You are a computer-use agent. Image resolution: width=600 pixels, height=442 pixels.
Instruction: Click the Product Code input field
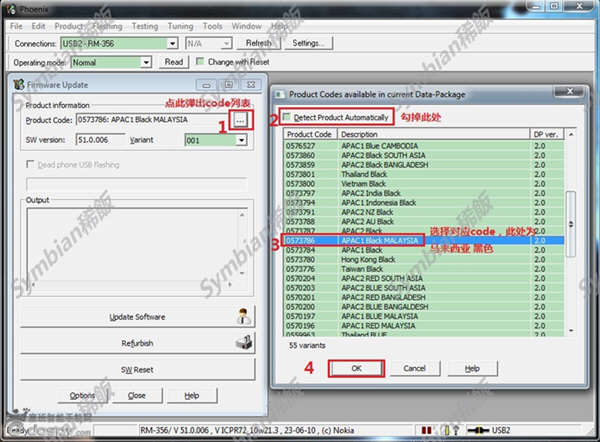[x=152, y=120]
